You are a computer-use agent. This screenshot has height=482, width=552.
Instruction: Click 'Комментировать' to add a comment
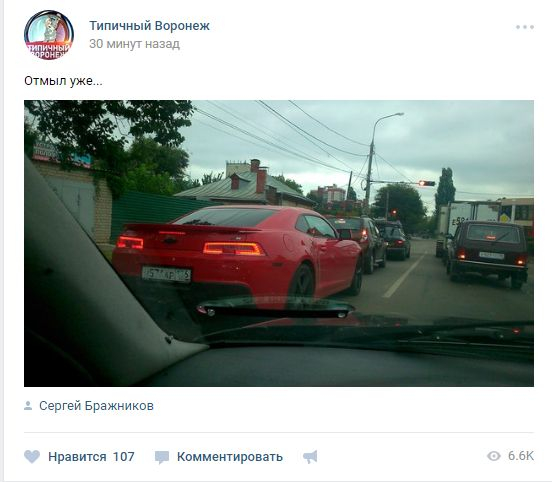pos(230,457)
